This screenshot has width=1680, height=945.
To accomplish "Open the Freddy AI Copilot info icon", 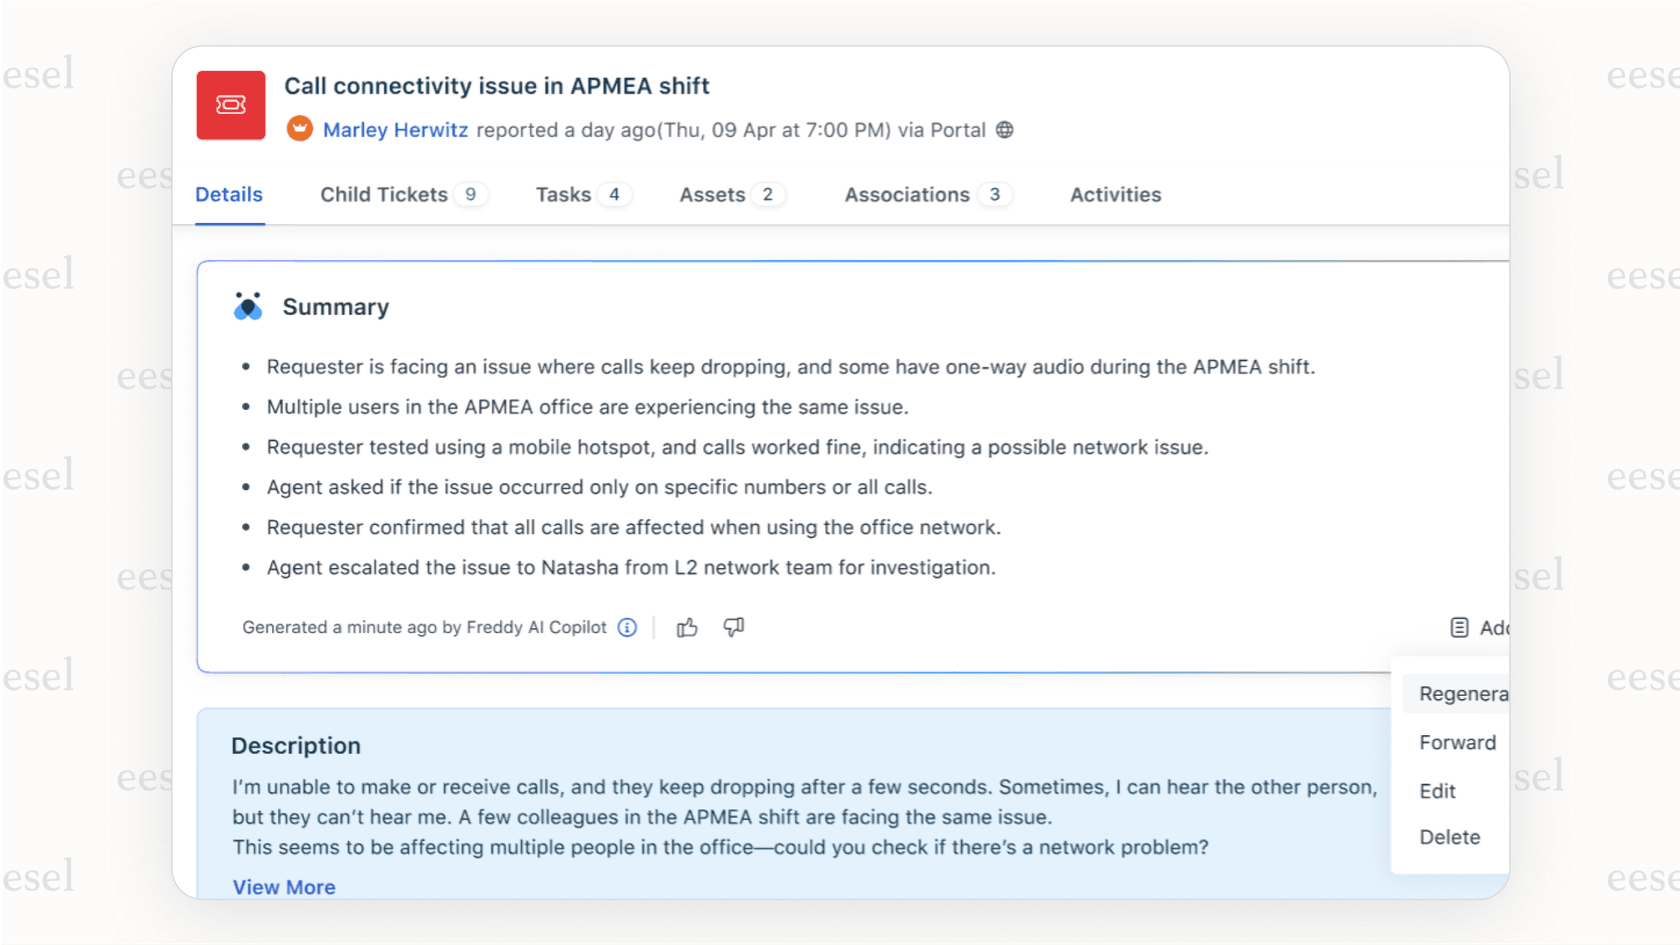I will point(627,627).
